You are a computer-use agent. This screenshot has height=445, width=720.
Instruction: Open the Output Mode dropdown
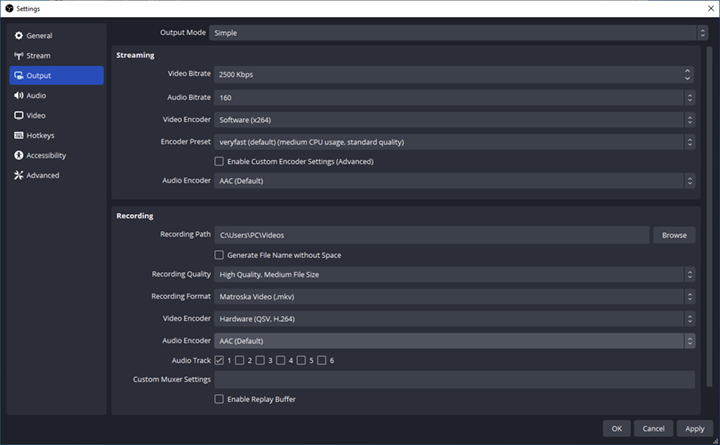(x=458, y=33)
